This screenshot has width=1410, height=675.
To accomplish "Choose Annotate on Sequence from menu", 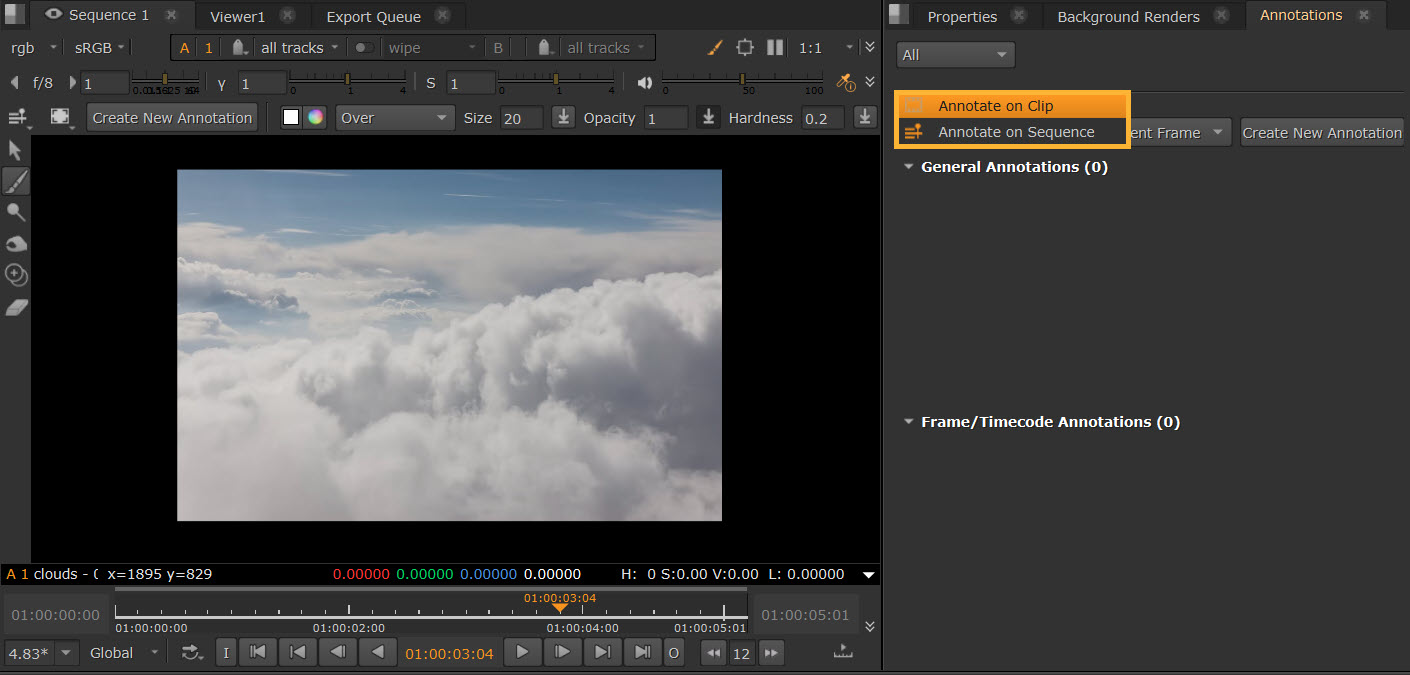I will [1016, 132].
